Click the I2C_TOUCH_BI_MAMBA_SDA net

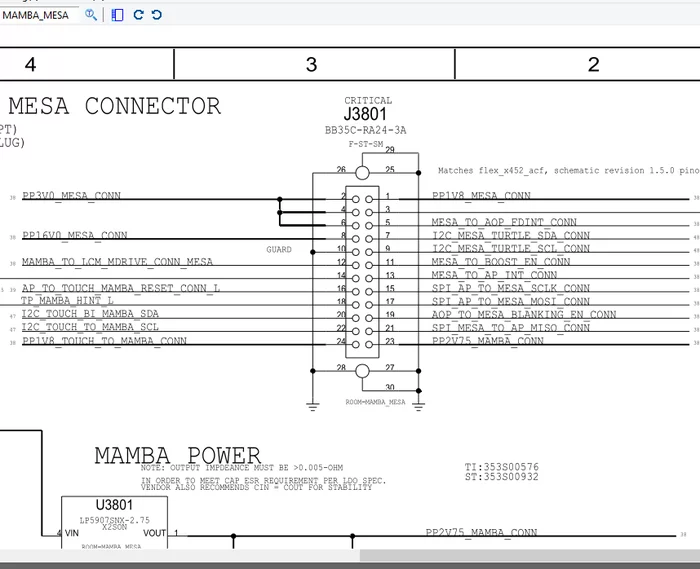click(90, 313)
